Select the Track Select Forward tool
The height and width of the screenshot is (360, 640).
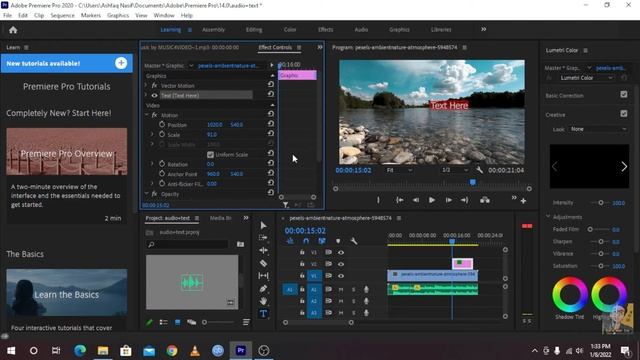coord(263,238)
